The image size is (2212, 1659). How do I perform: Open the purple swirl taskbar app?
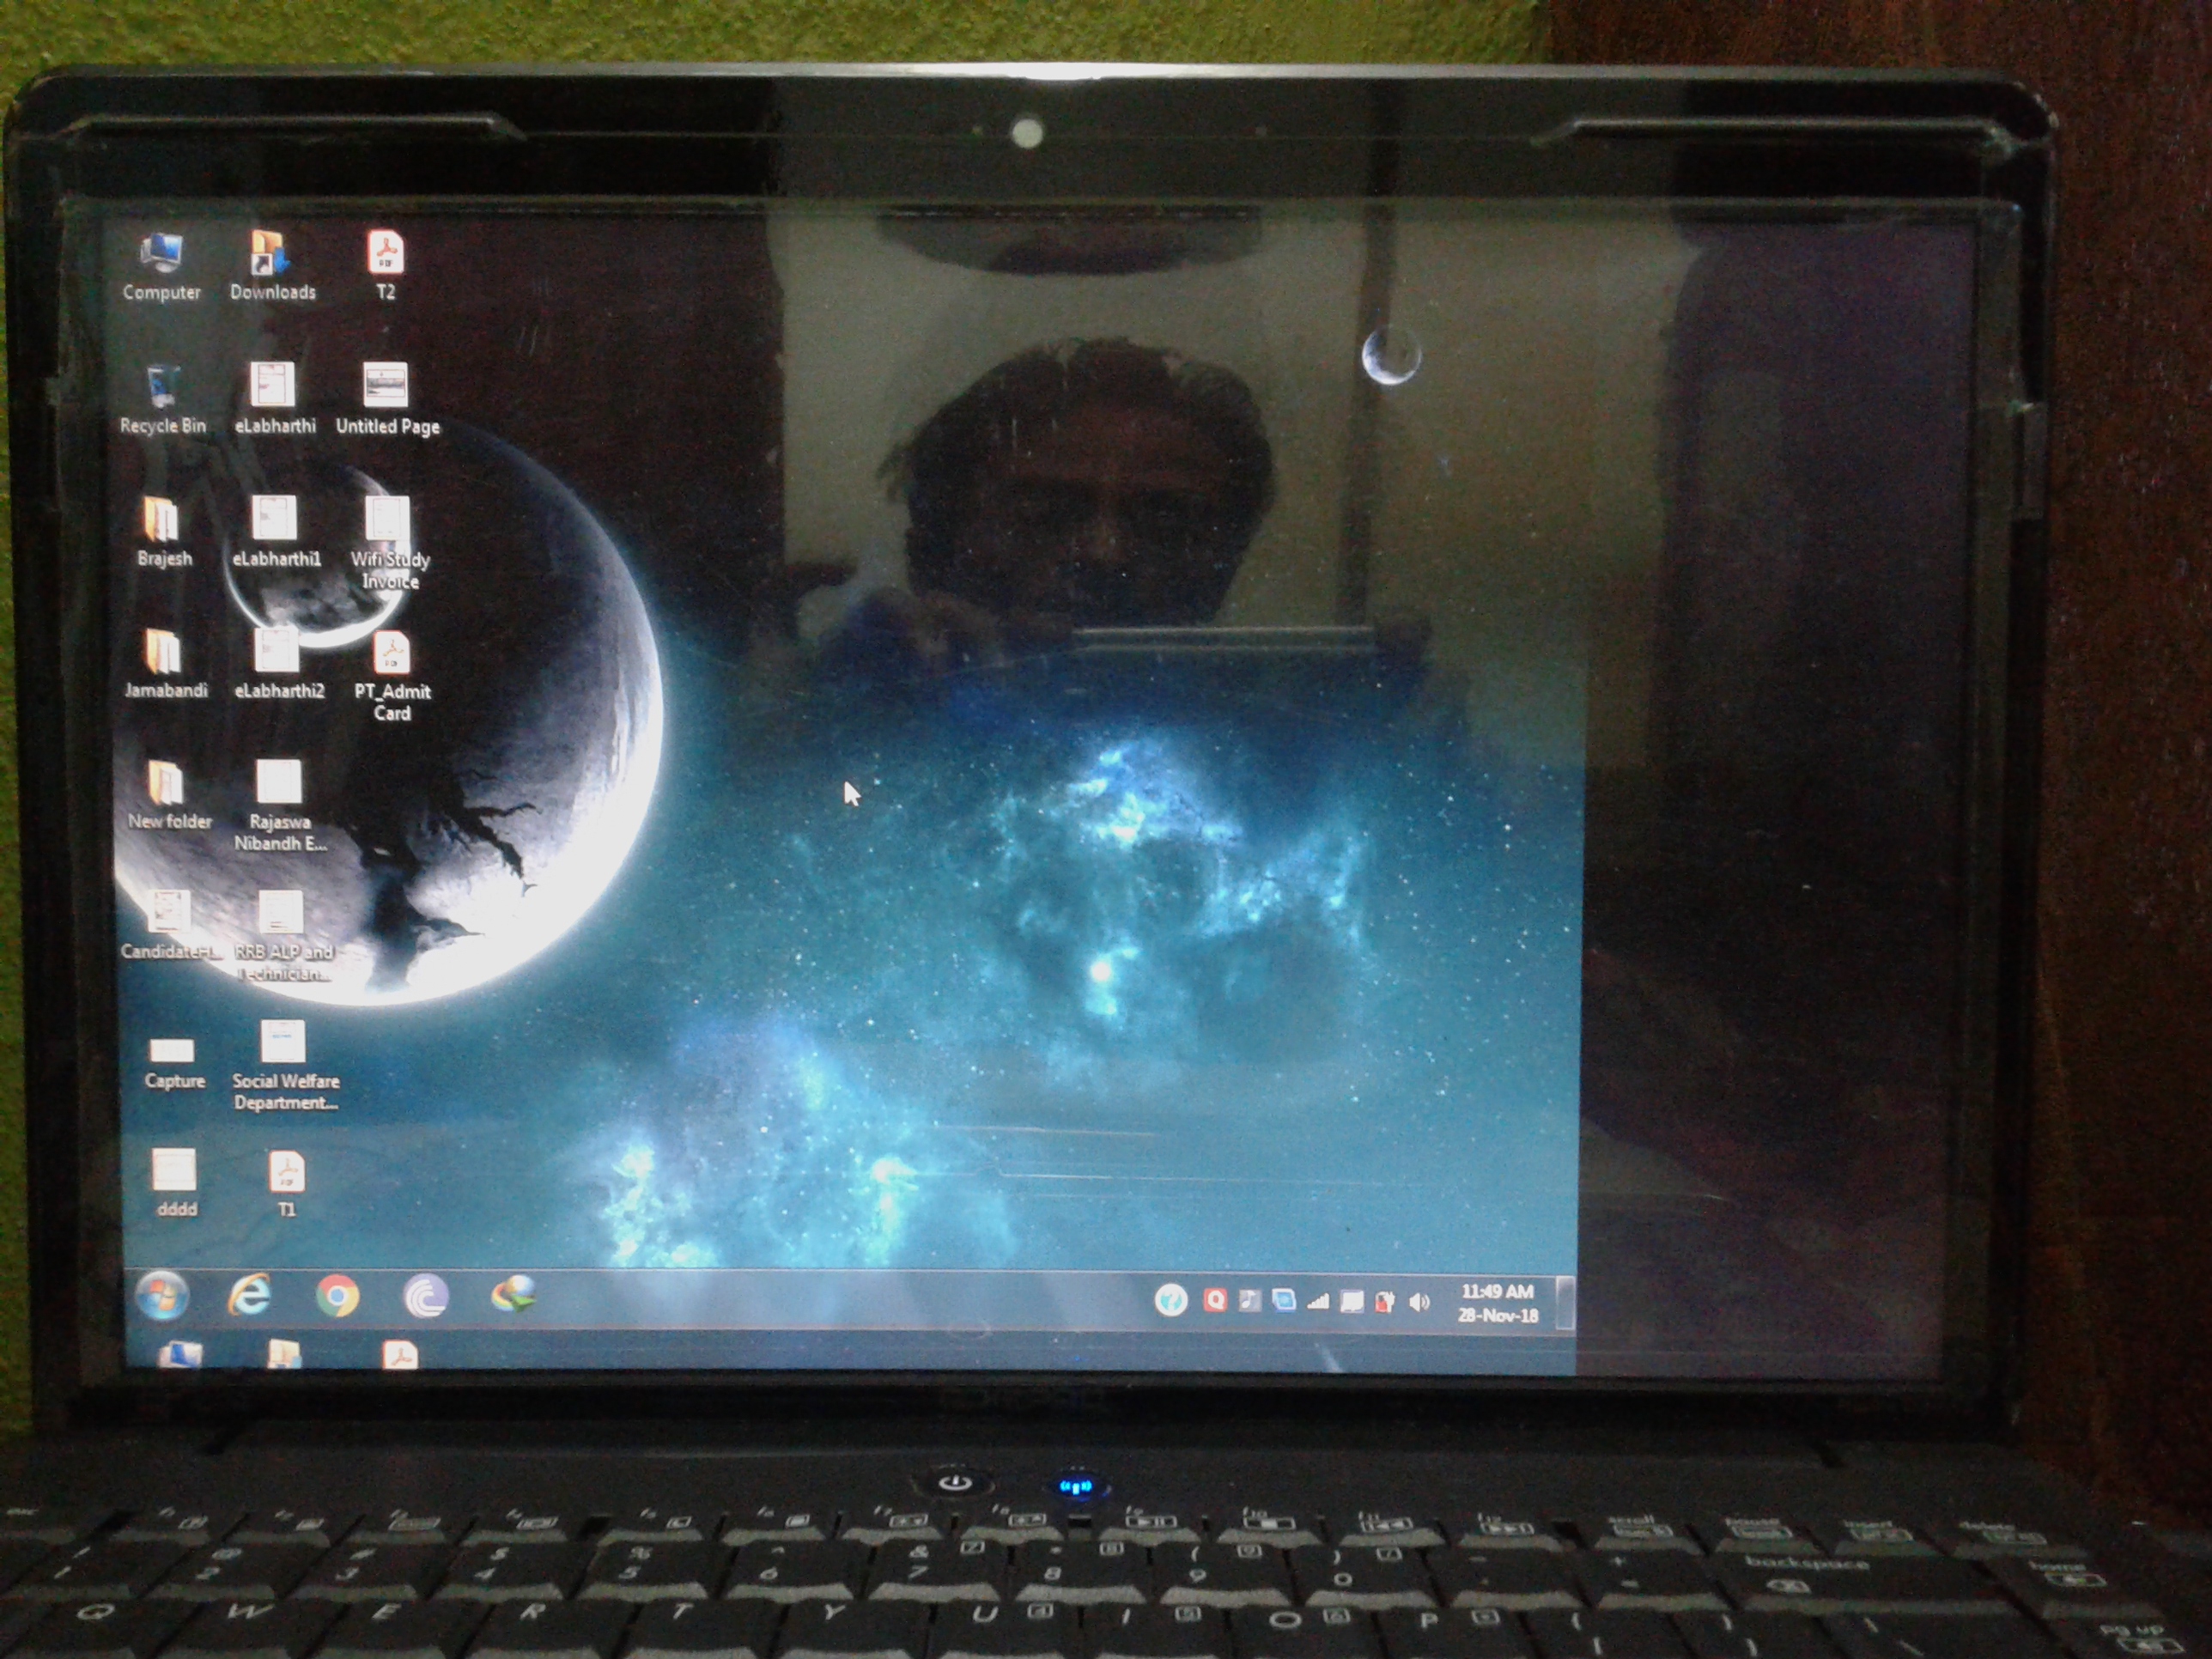(426, 1297)
